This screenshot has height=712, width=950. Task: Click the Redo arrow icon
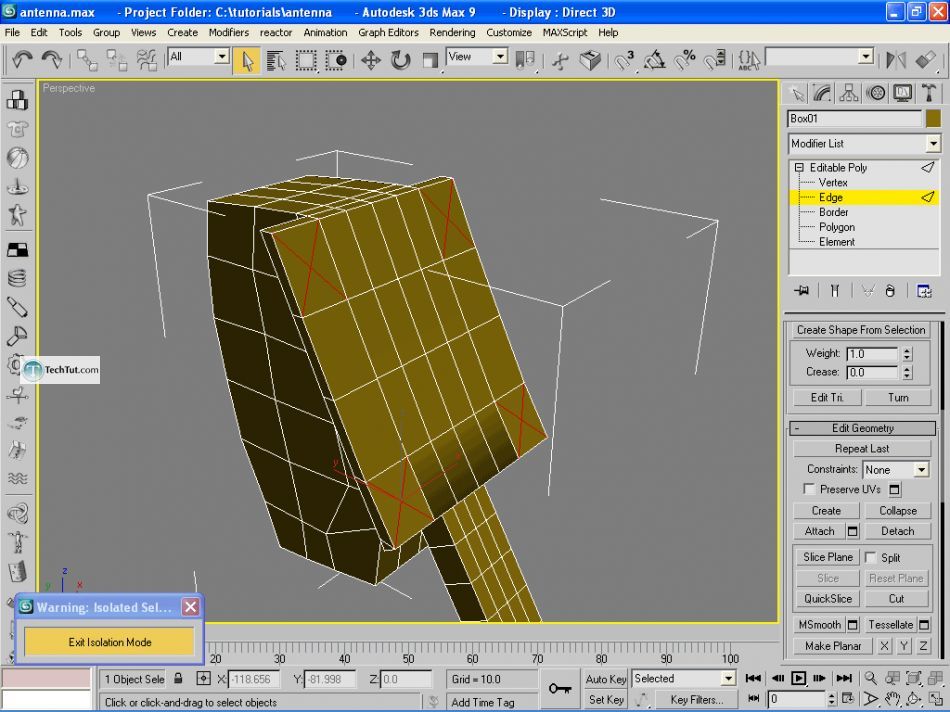51,60
